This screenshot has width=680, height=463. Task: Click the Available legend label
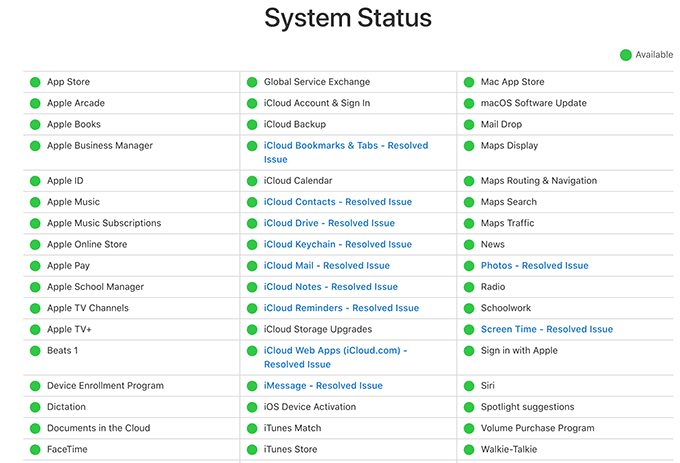click(x=654, y=55)
